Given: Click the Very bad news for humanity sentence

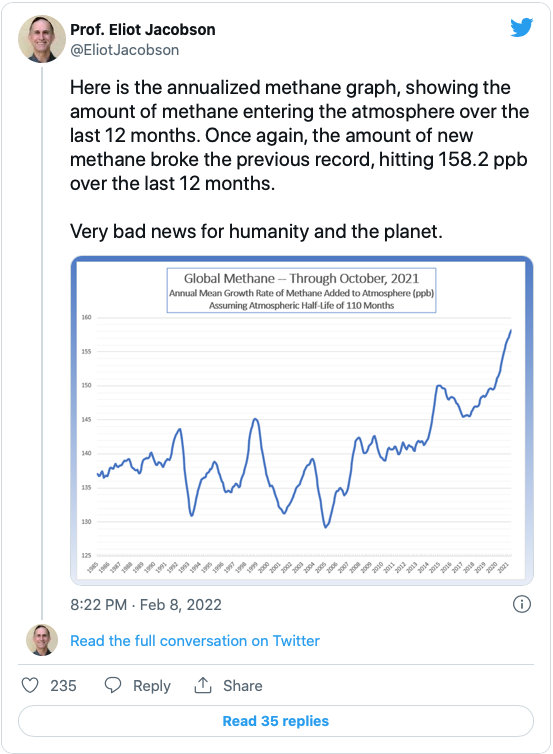Looking at the screenshot, I should point(256,231).
